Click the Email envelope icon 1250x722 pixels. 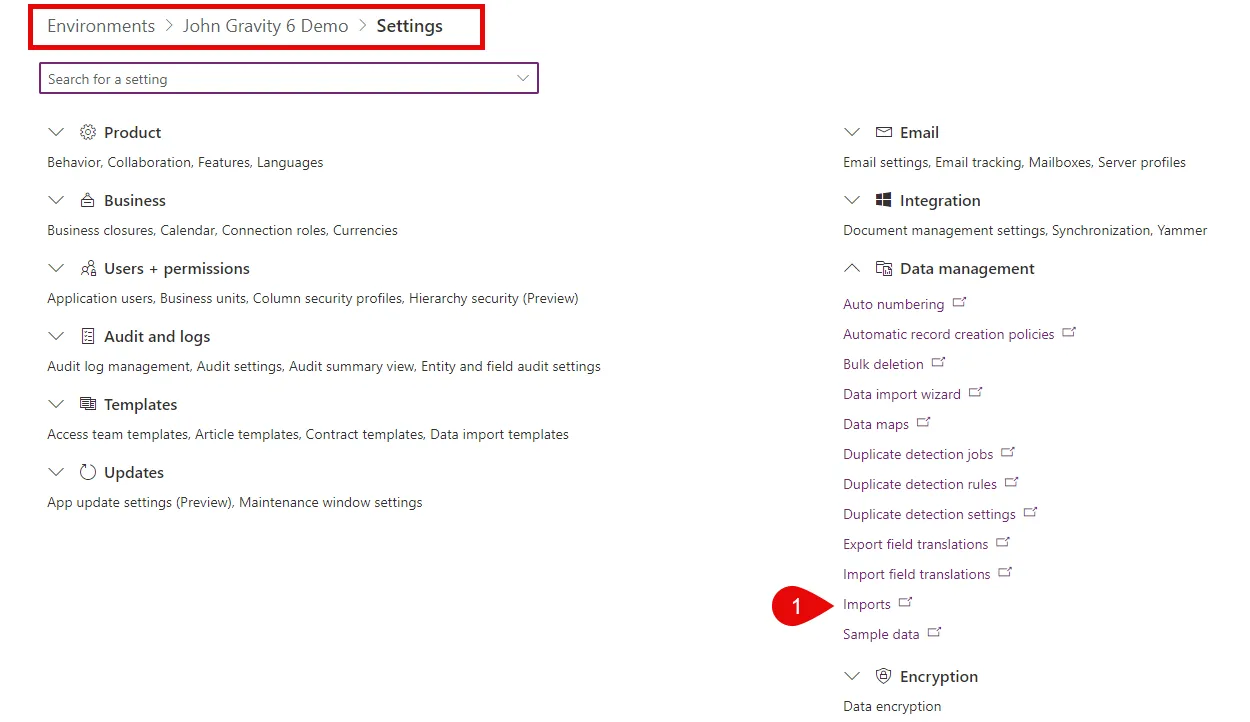pos(884,132)
